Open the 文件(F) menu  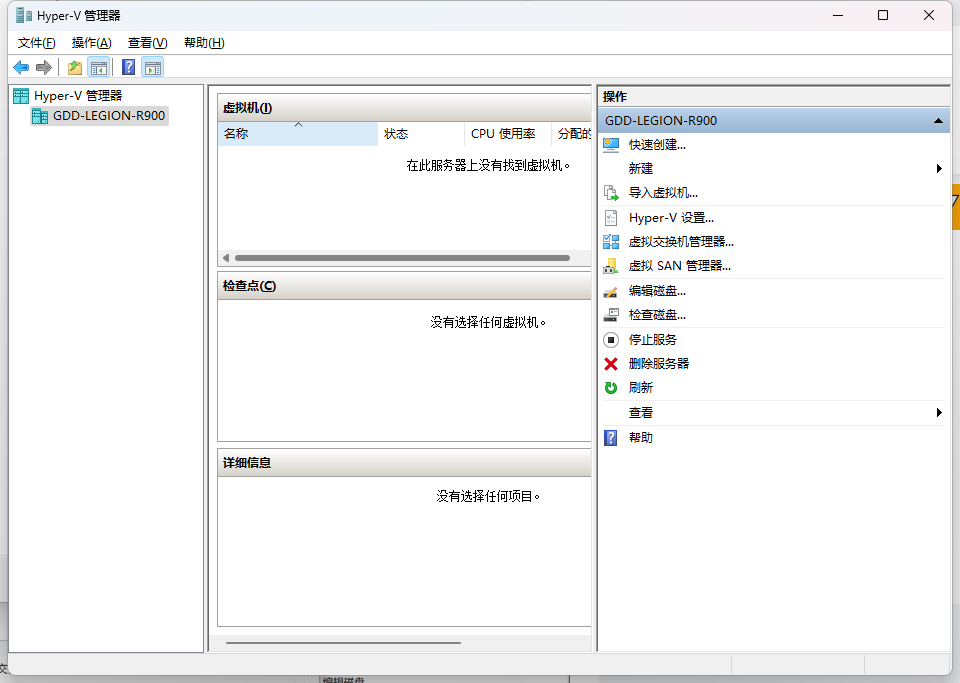click(37, 43)
